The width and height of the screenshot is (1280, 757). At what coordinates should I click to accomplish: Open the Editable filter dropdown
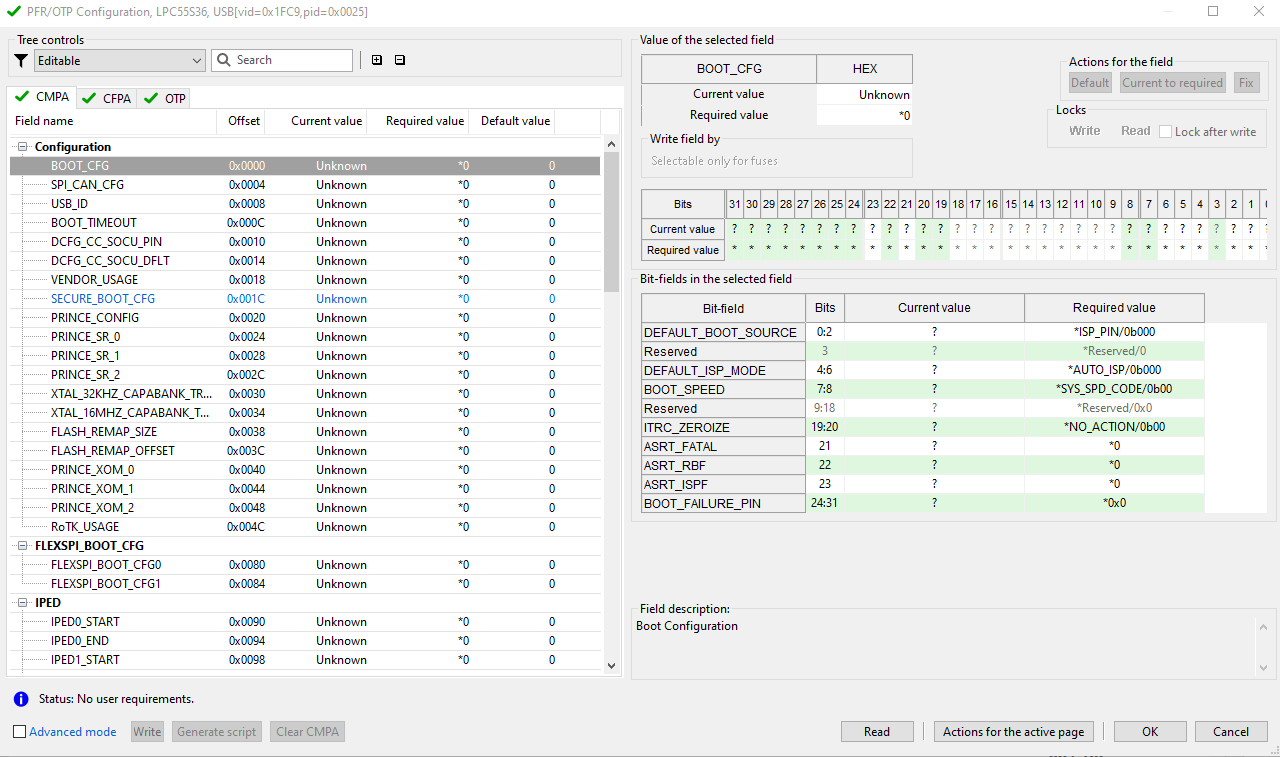coord(196,61)
